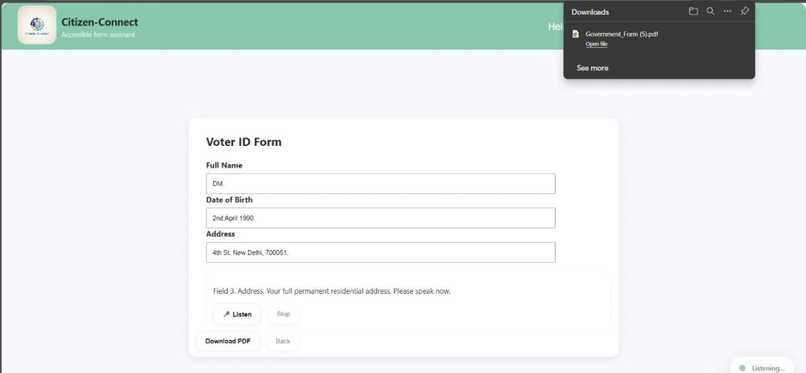Viewport: 806px width, 373px height.
Task: Click the Citizen-Connect logo image
Action: click(x=36, y=25)
